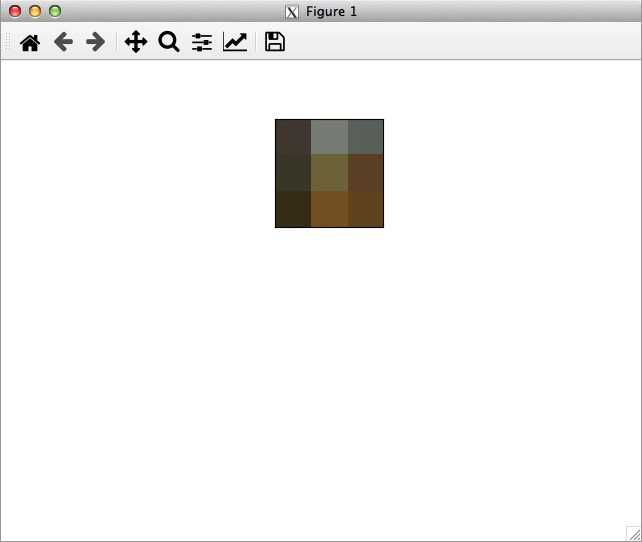Screen dimensions: 642x542
Task: Click the window resize grip in corner
Action: pyautogui.click(x=633, y=533)
